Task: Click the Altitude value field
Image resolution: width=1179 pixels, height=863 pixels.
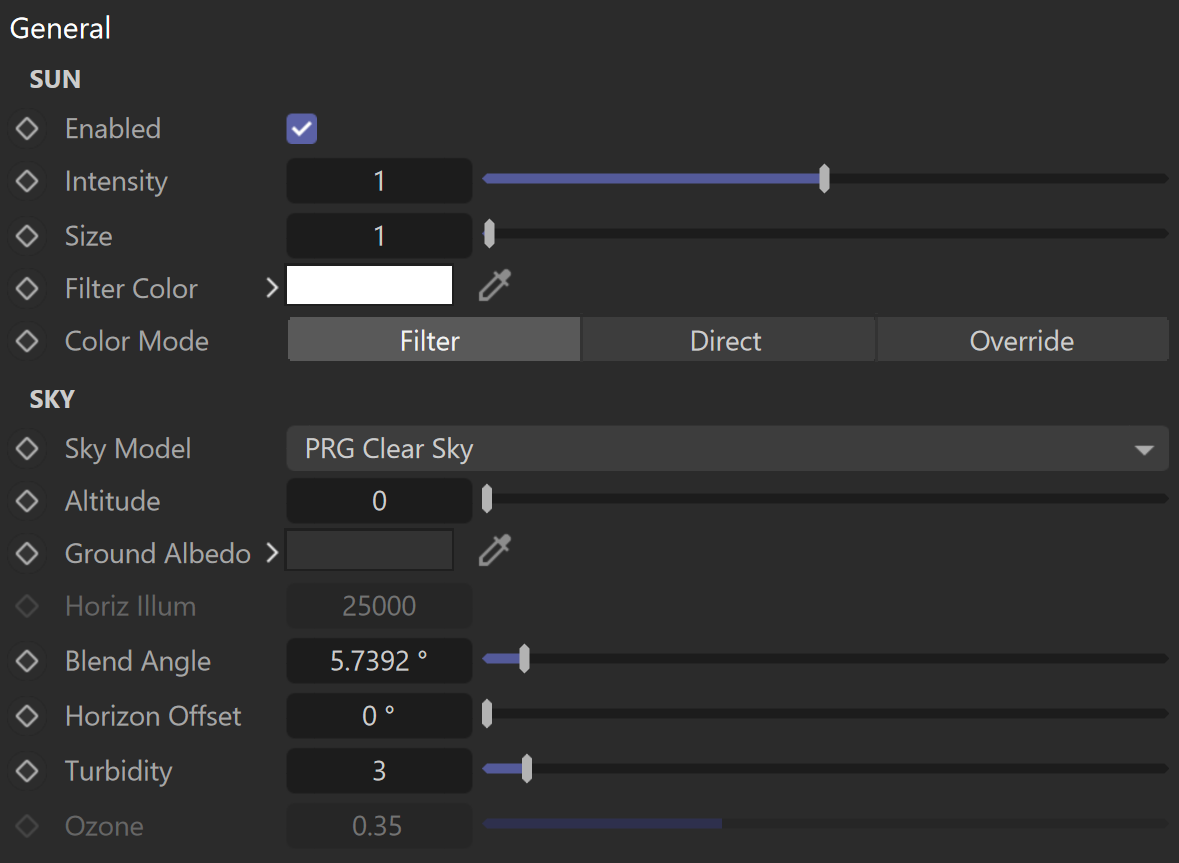Action: (x=379, y=501)
